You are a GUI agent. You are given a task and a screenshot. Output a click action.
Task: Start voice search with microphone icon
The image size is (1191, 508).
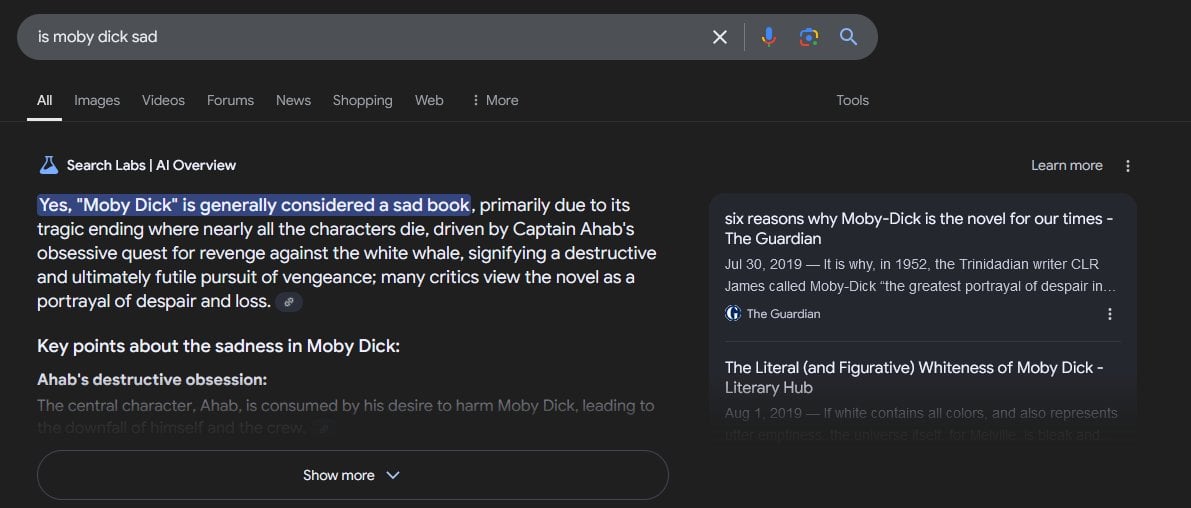coord(769,36)
